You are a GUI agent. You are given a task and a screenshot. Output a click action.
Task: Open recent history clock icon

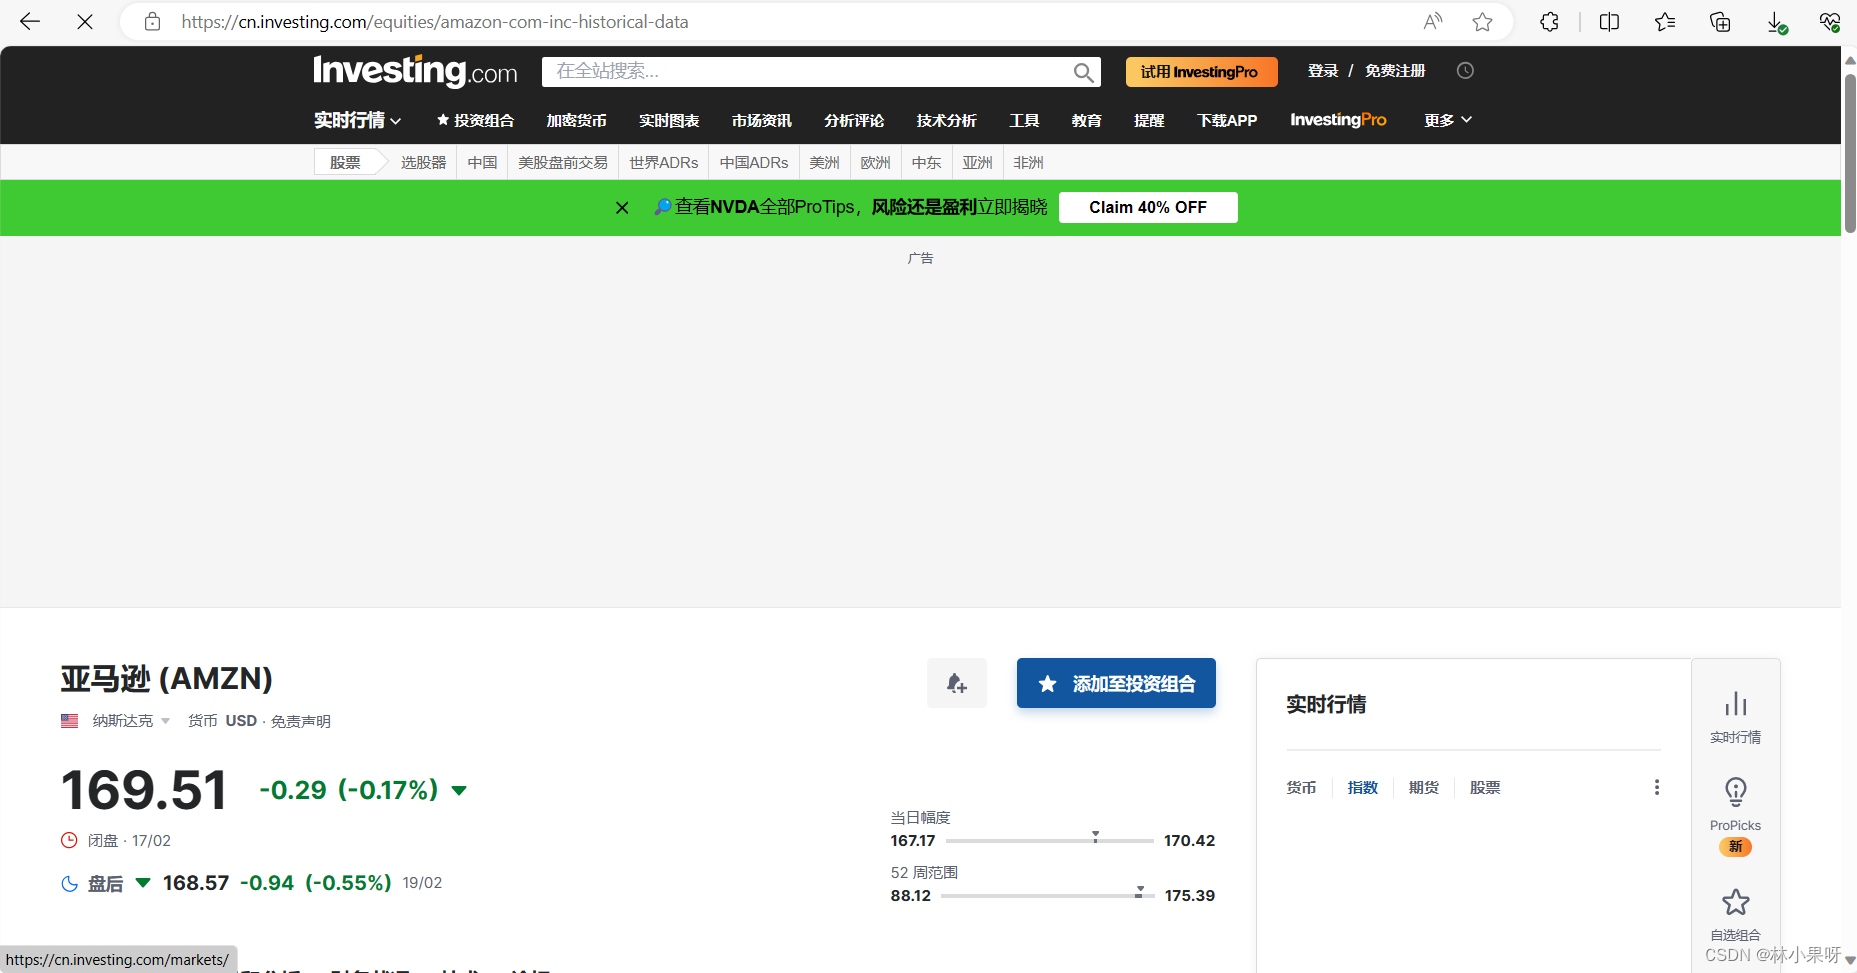click(1465, 71)
